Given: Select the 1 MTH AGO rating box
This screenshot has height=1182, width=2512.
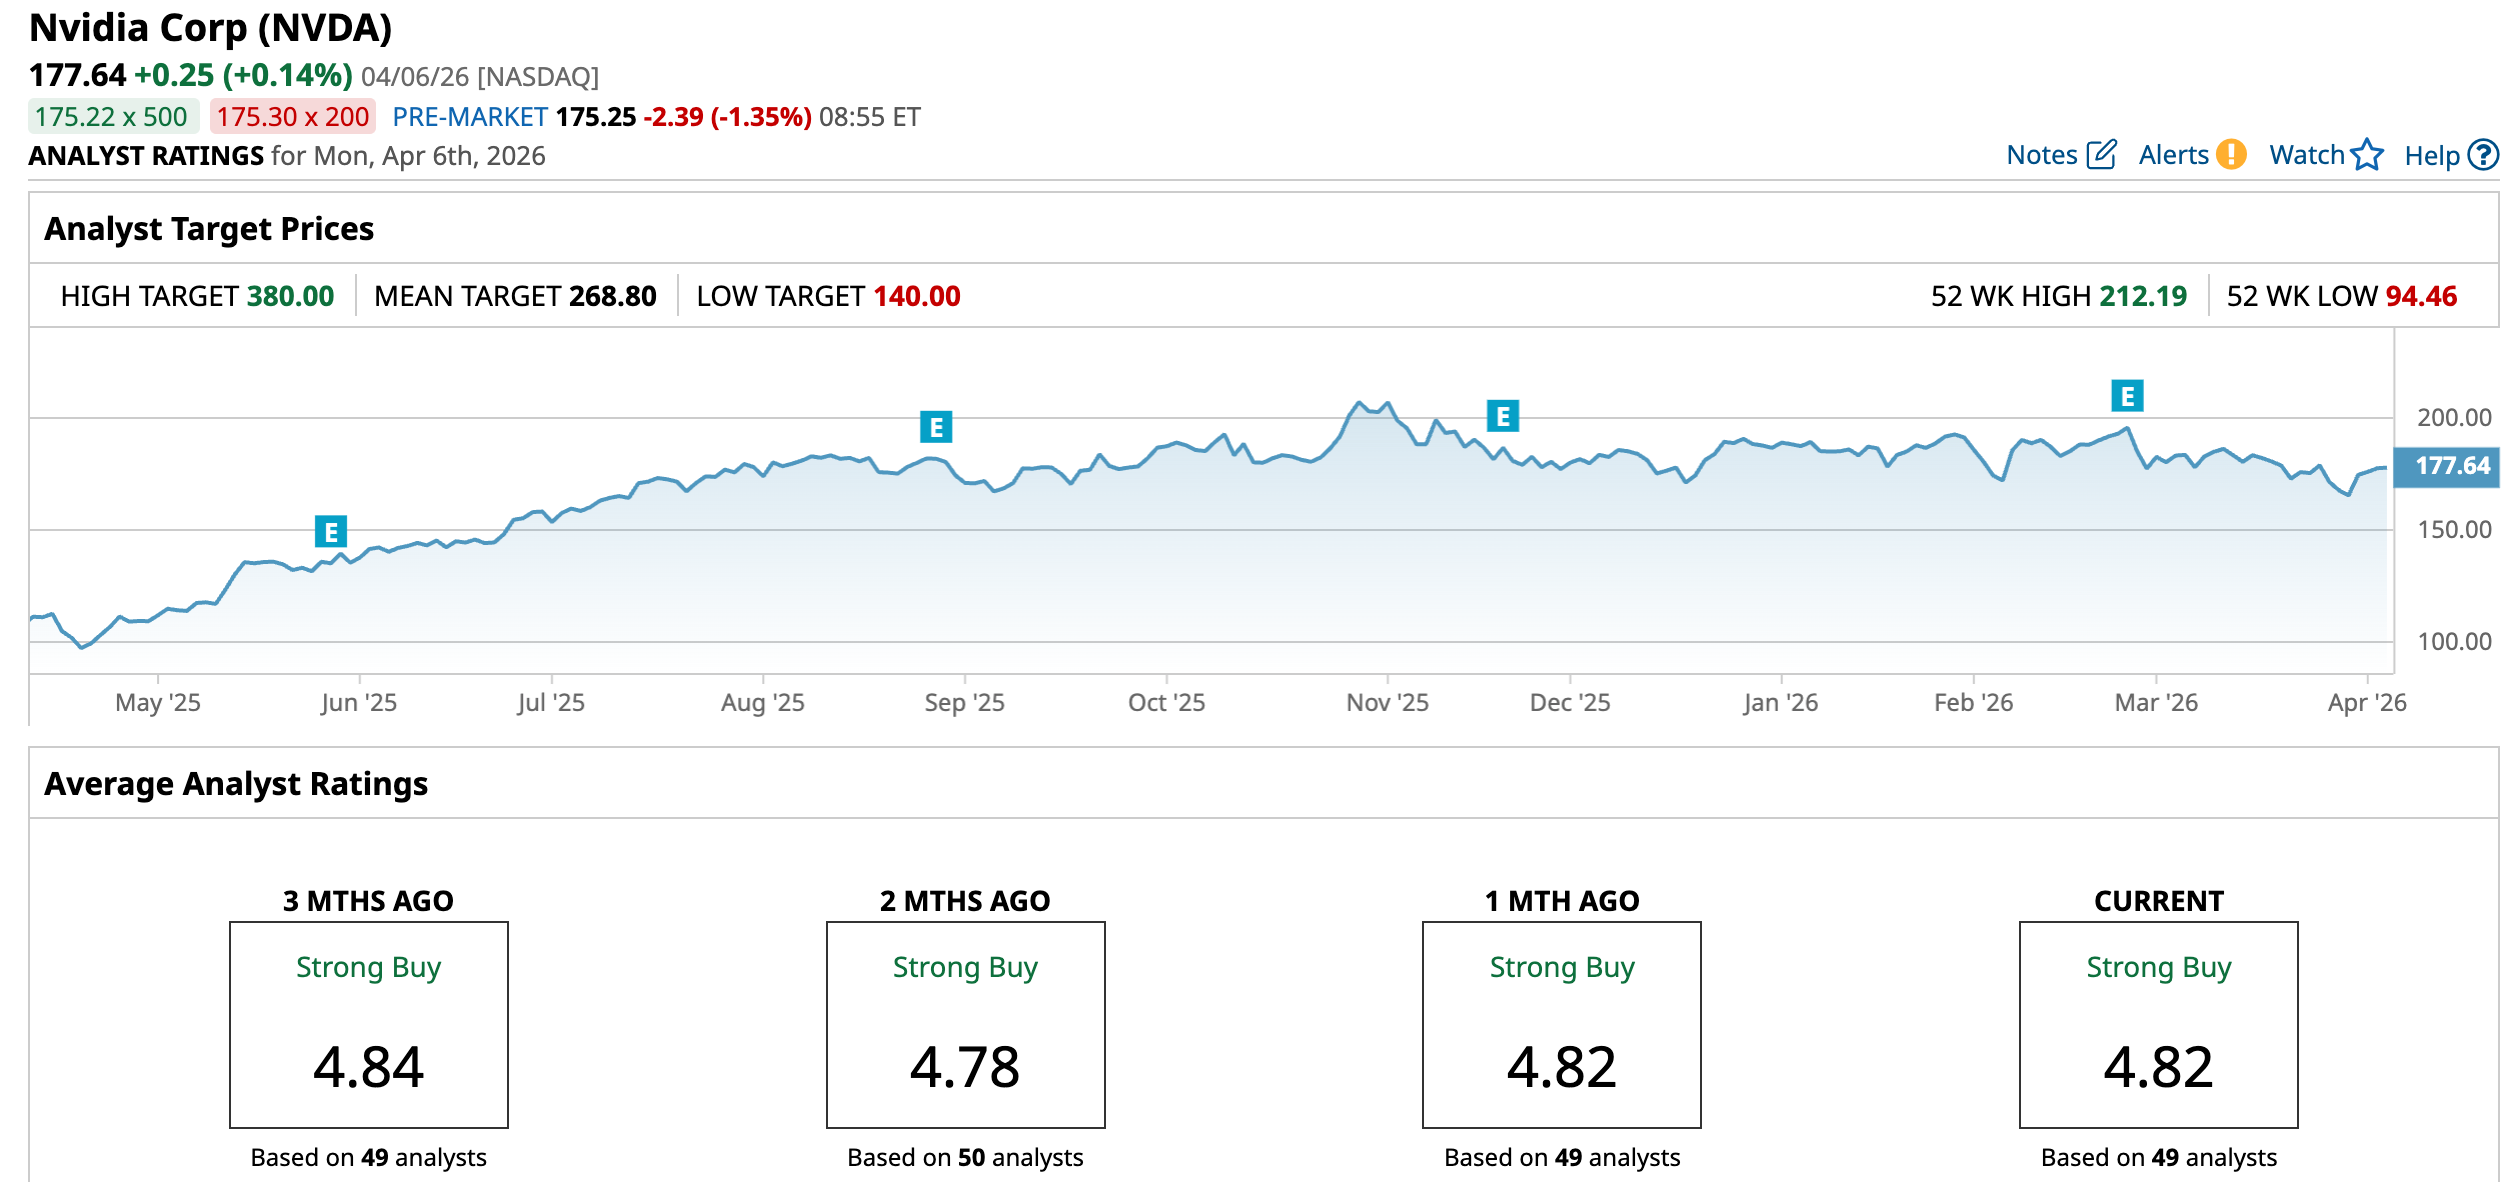Looking at the screenshot, I should coord(1562,1025).
